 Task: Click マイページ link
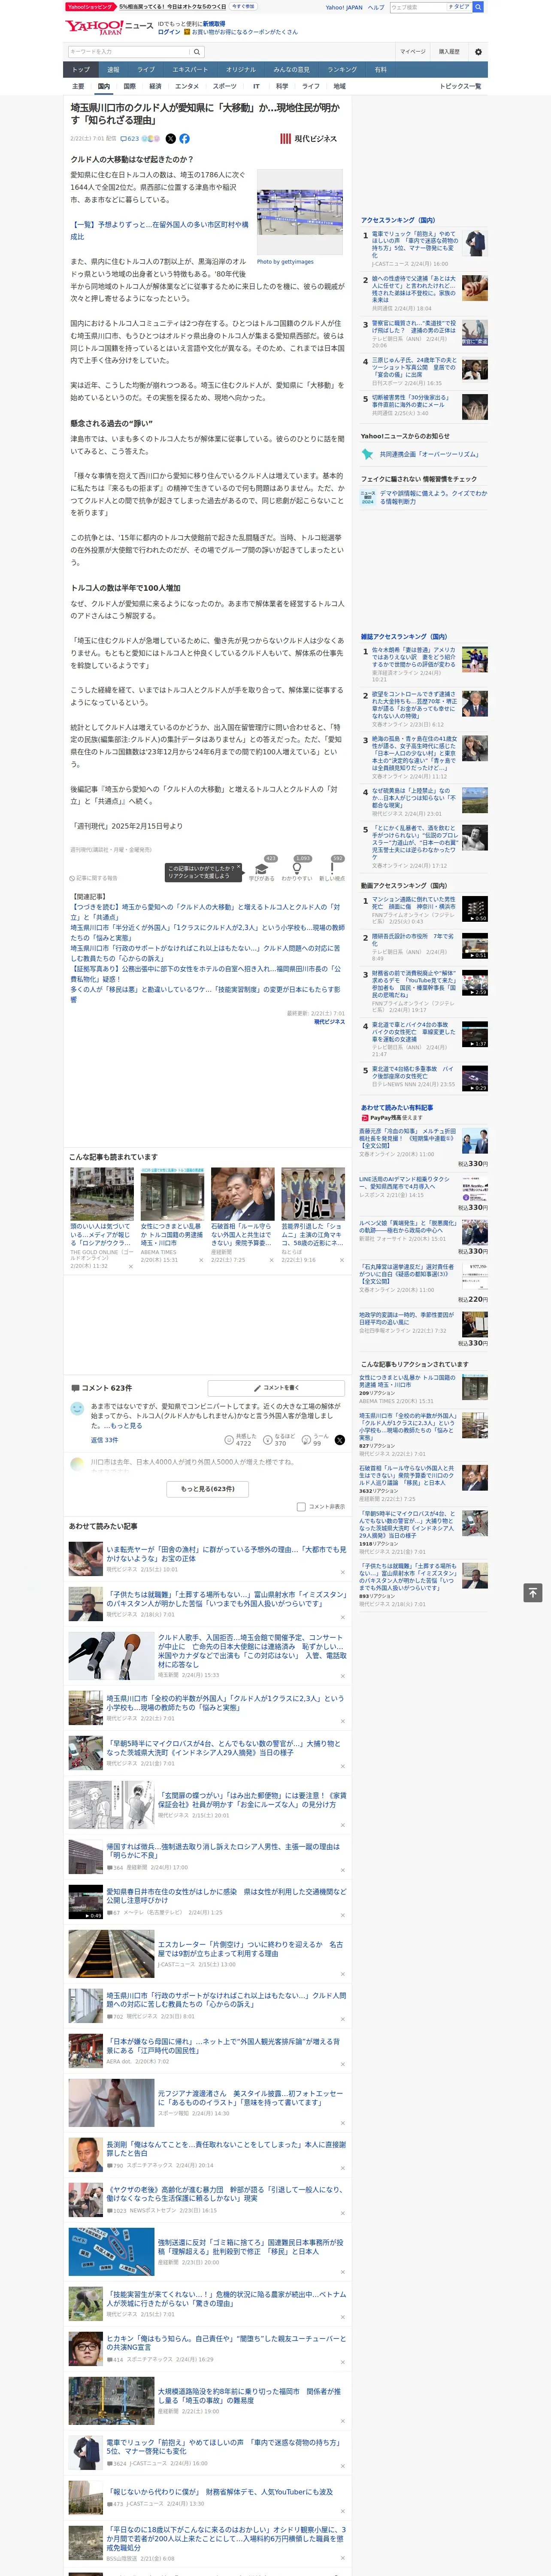[412, 52]
